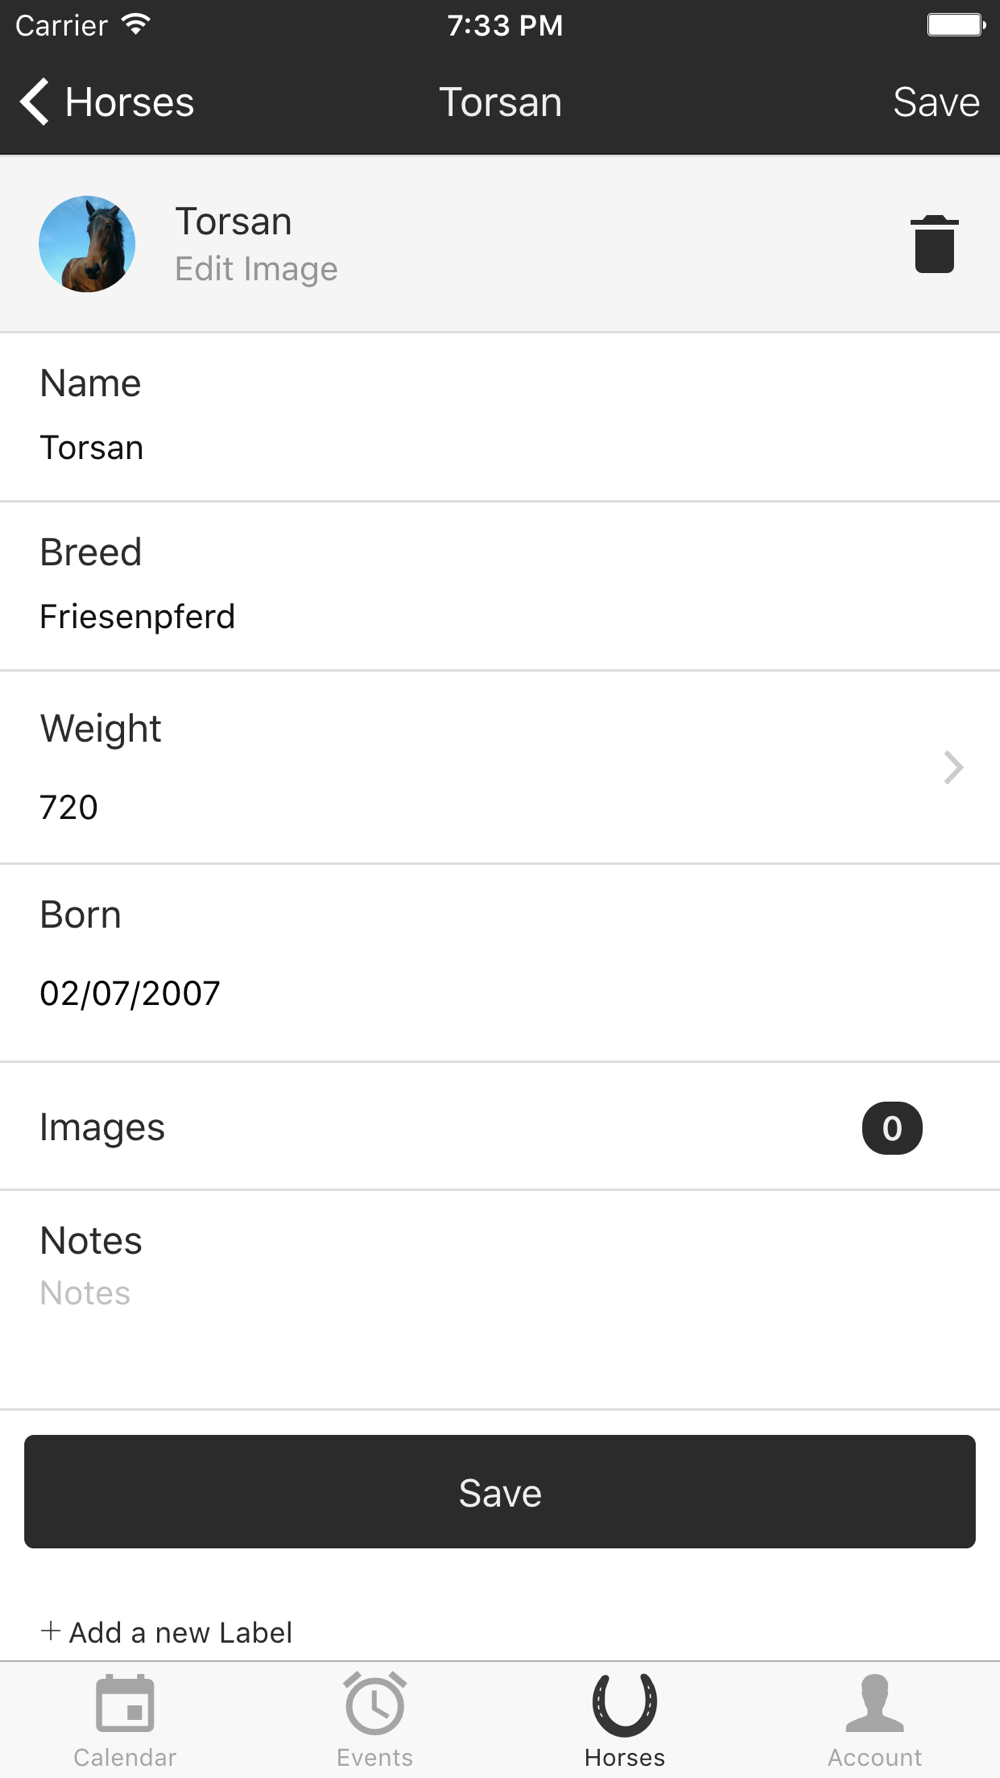Tap the back arrow to Horses
The height and width of the screenshot is (1778, 1000).
(x=36, y=102)
